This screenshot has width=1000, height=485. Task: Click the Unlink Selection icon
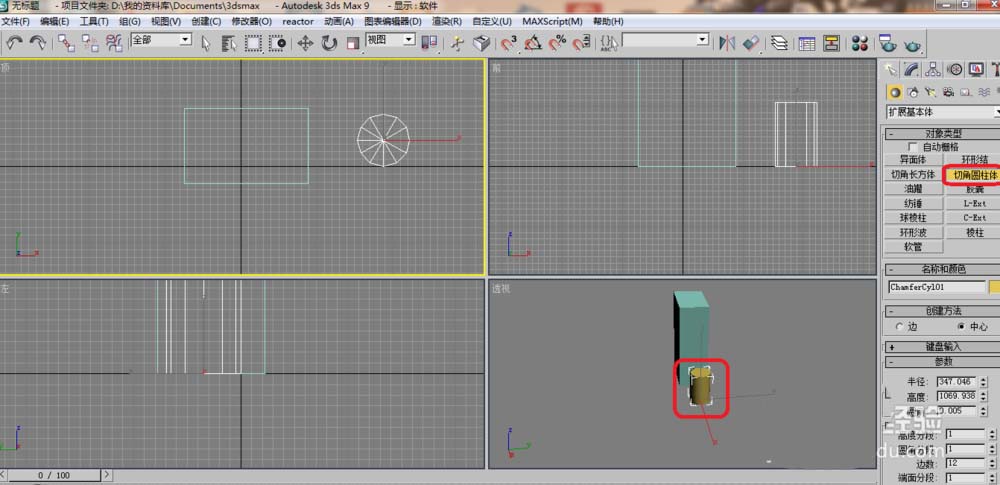click(x=90, y=43)
